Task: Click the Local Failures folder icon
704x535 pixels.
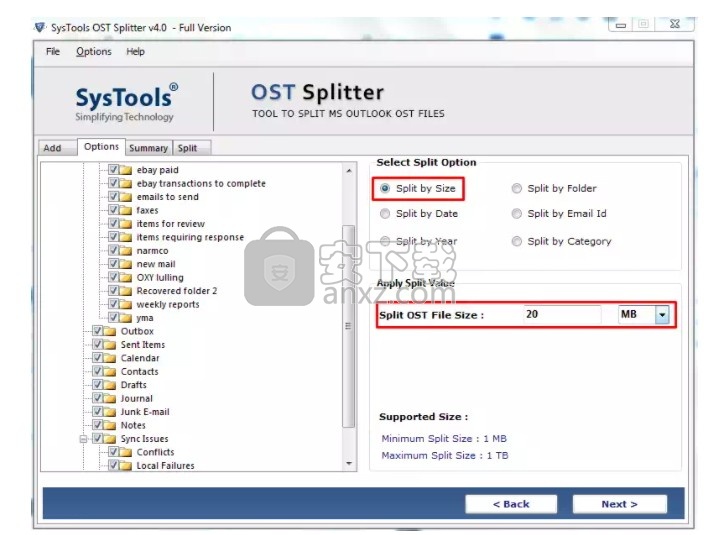Action: click(126, 466)
